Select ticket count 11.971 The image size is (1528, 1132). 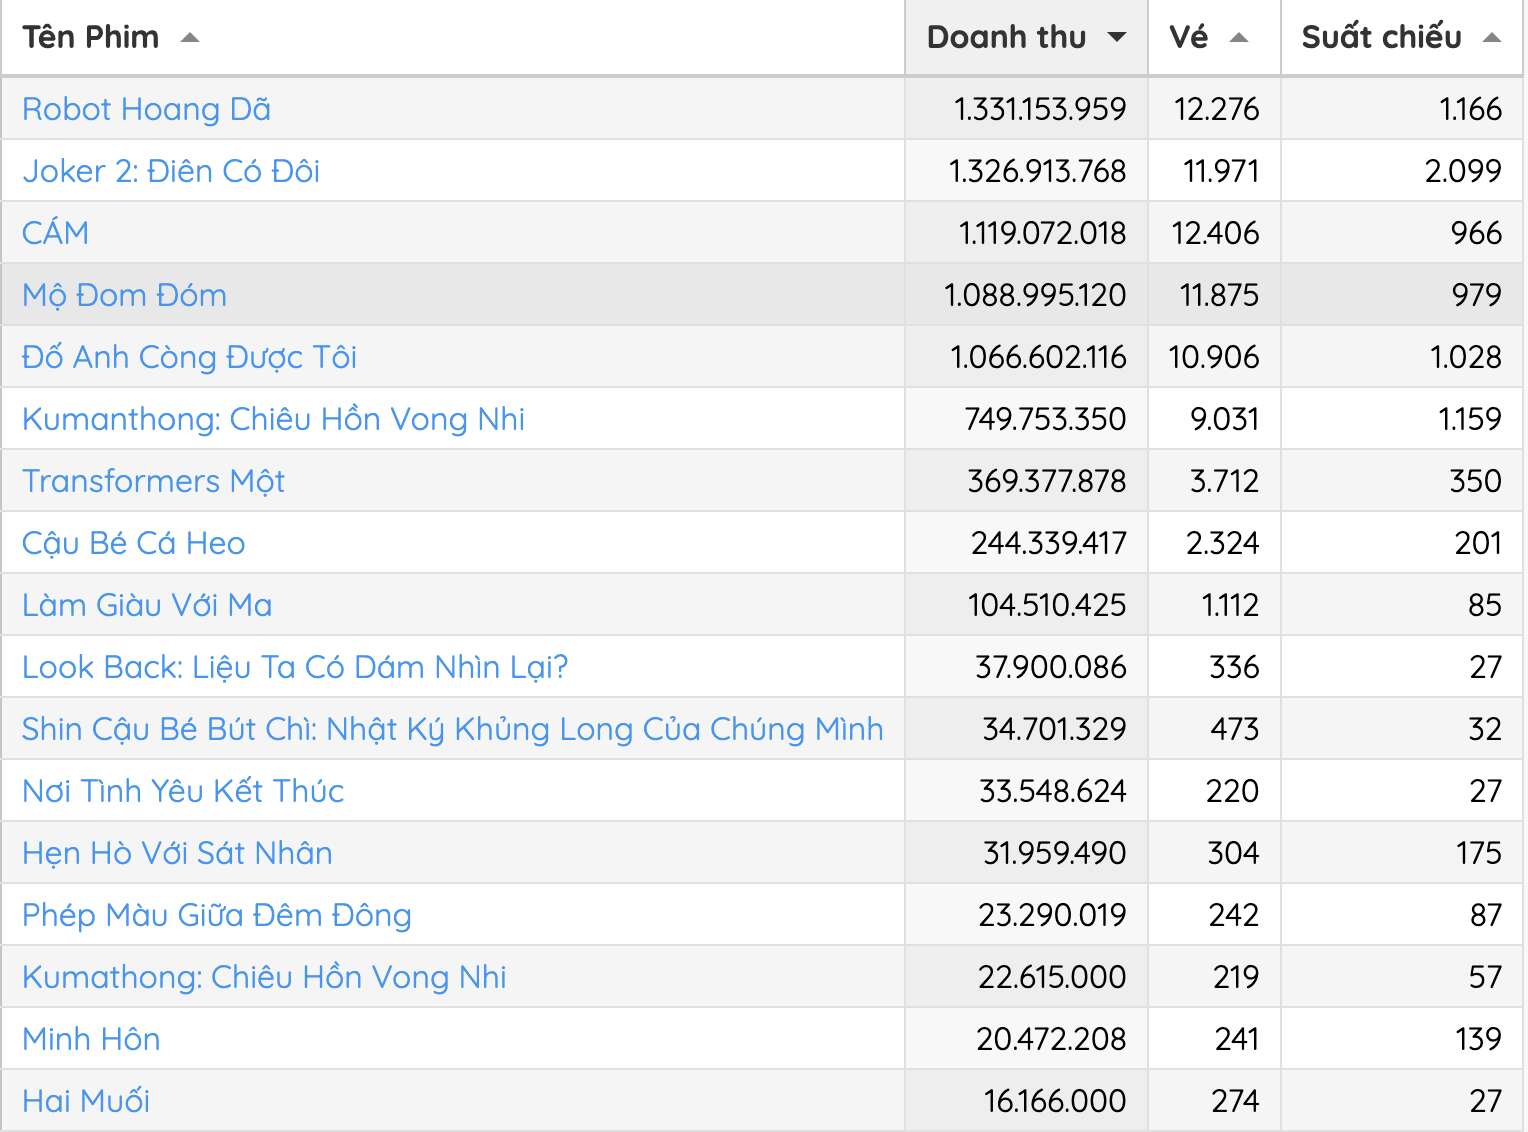pyautogui.click(x=1221, y=171)
